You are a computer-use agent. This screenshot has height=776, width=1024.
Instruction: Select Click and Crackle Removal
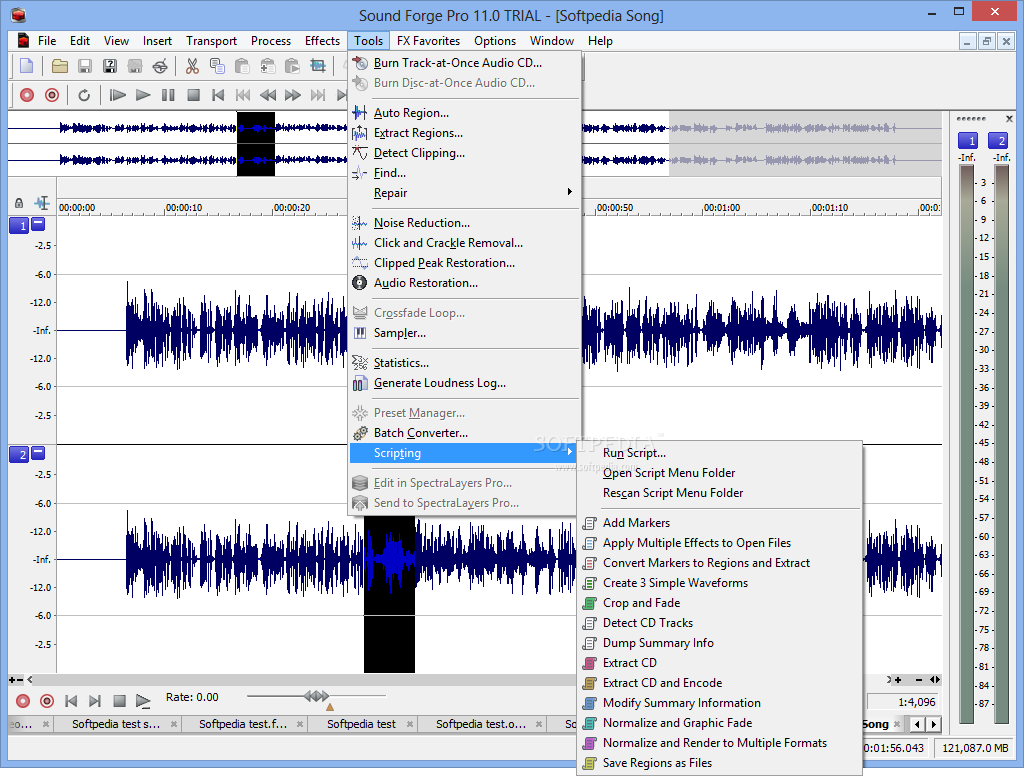[x=465, y=243]
